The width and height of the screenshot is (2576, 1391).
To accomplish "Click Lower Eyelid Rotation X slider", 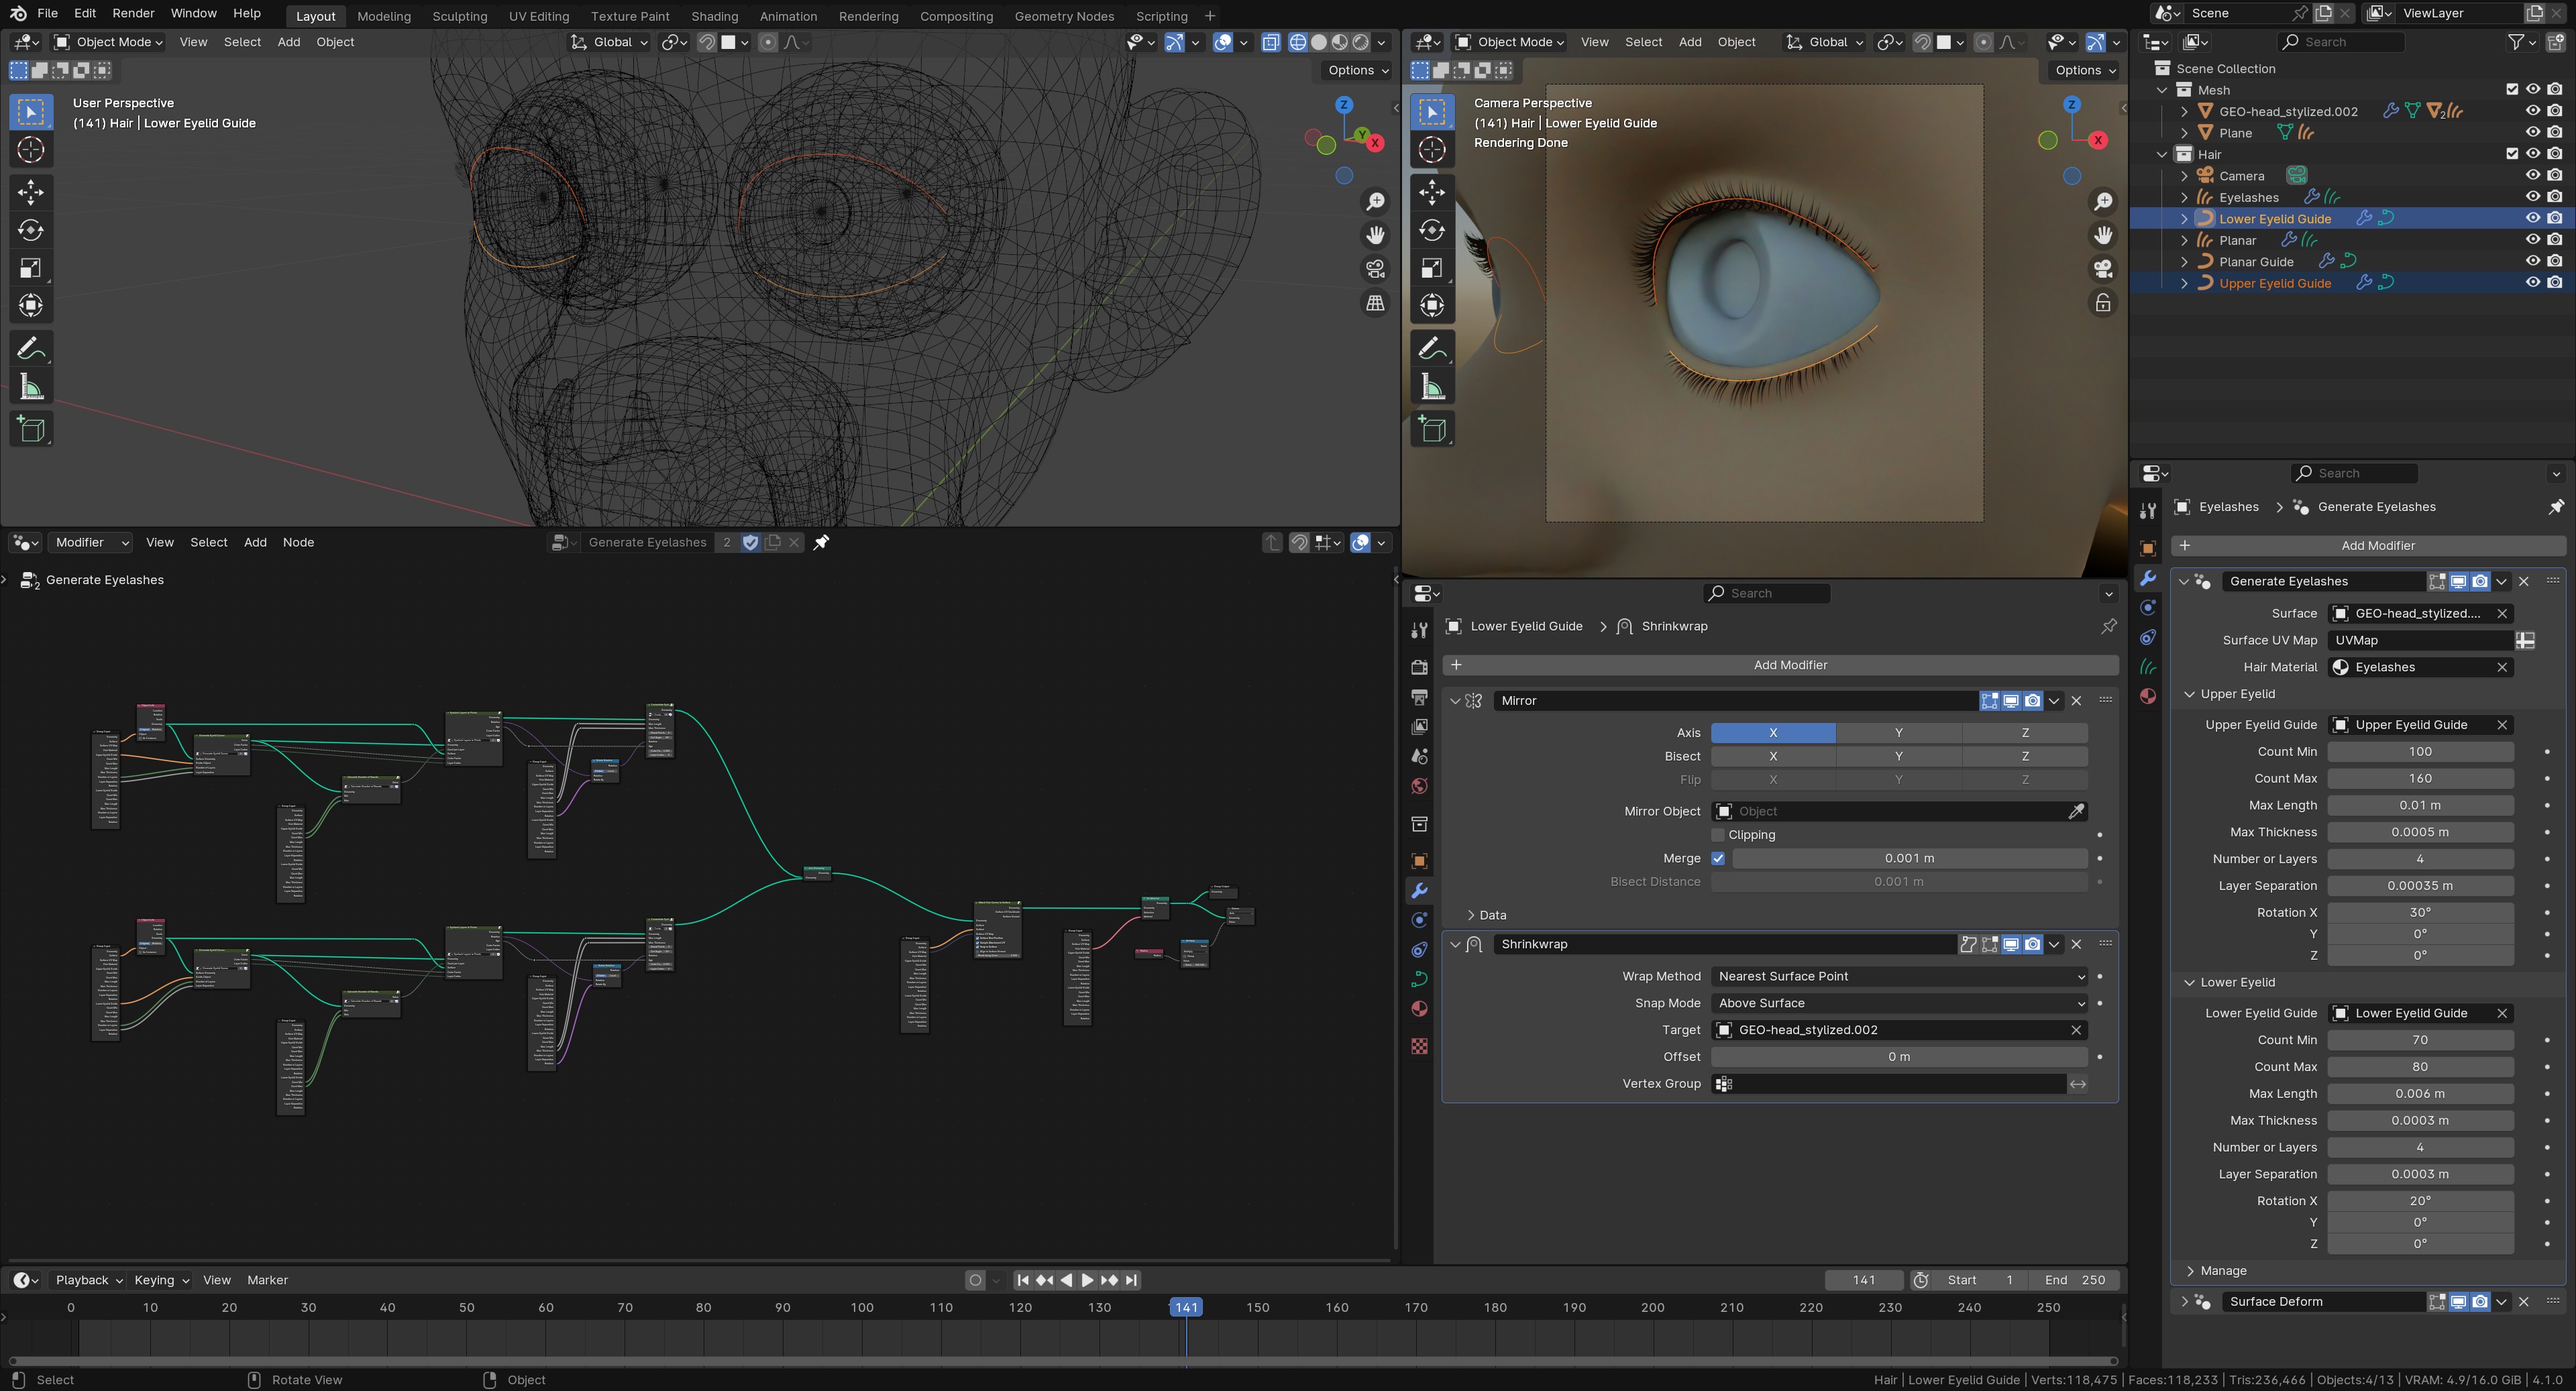I will [x=2420, y=1201].
